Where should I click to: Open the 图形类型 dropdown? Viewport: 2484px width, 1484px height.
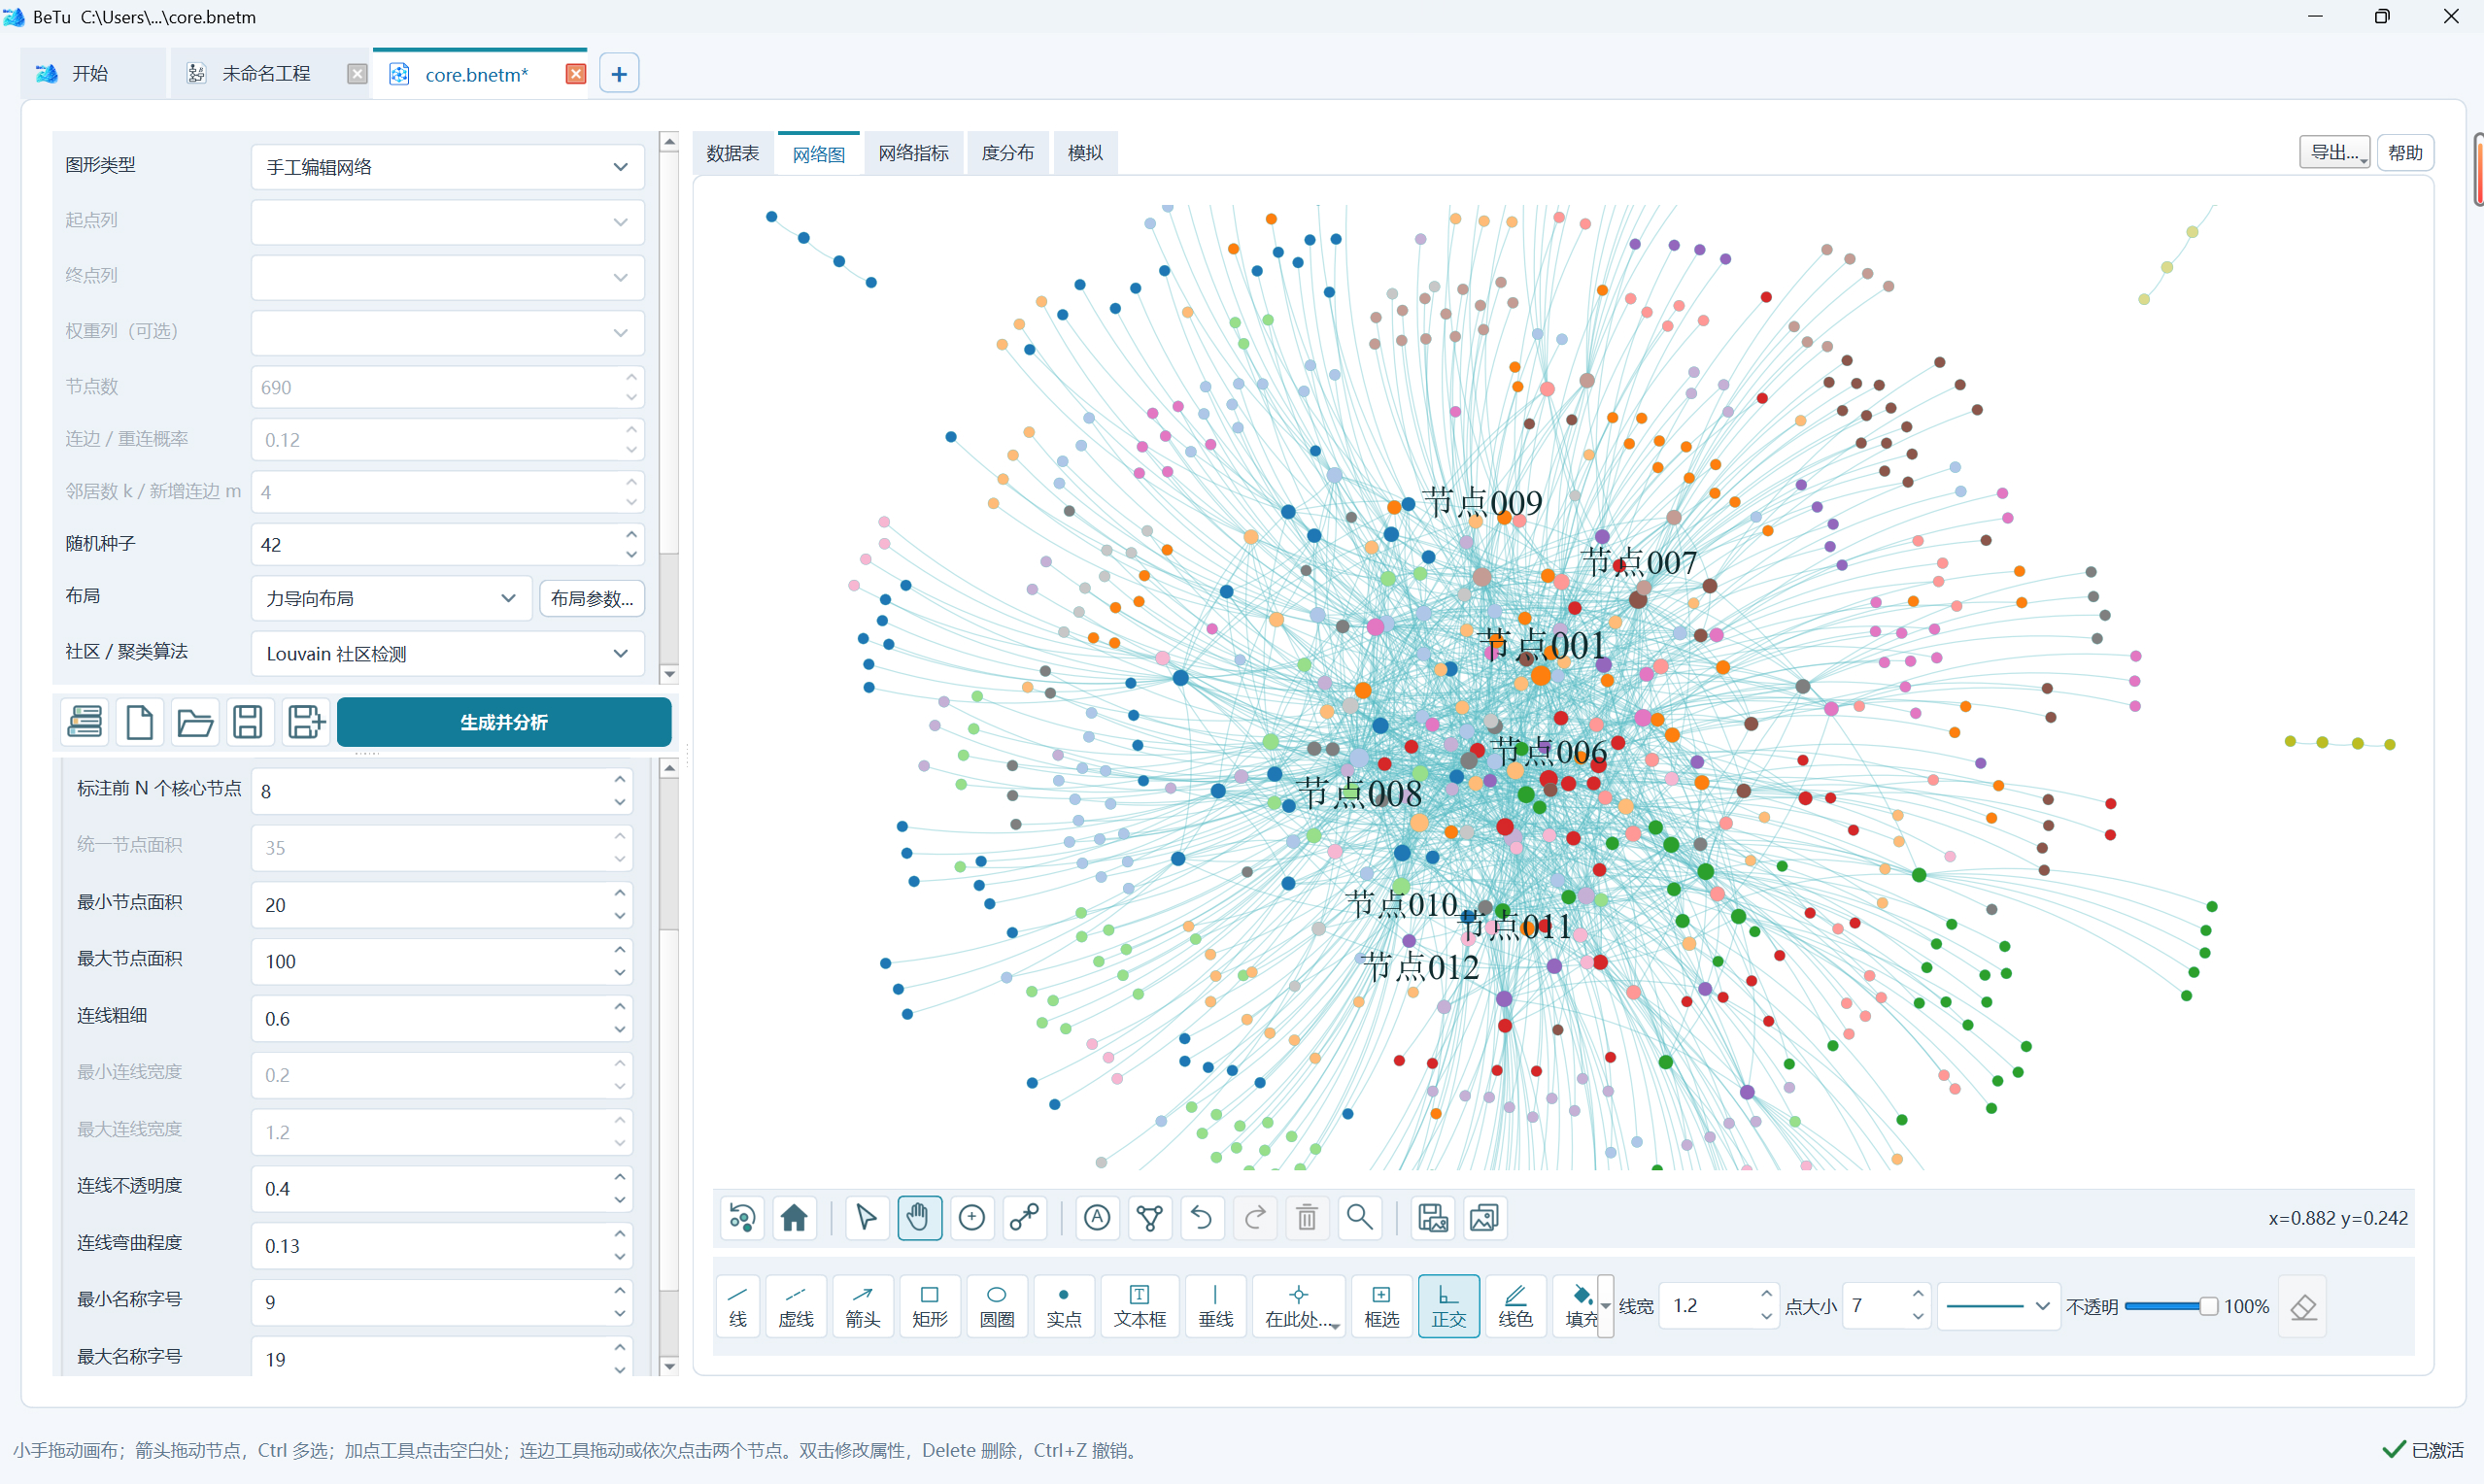click(447, 167)
